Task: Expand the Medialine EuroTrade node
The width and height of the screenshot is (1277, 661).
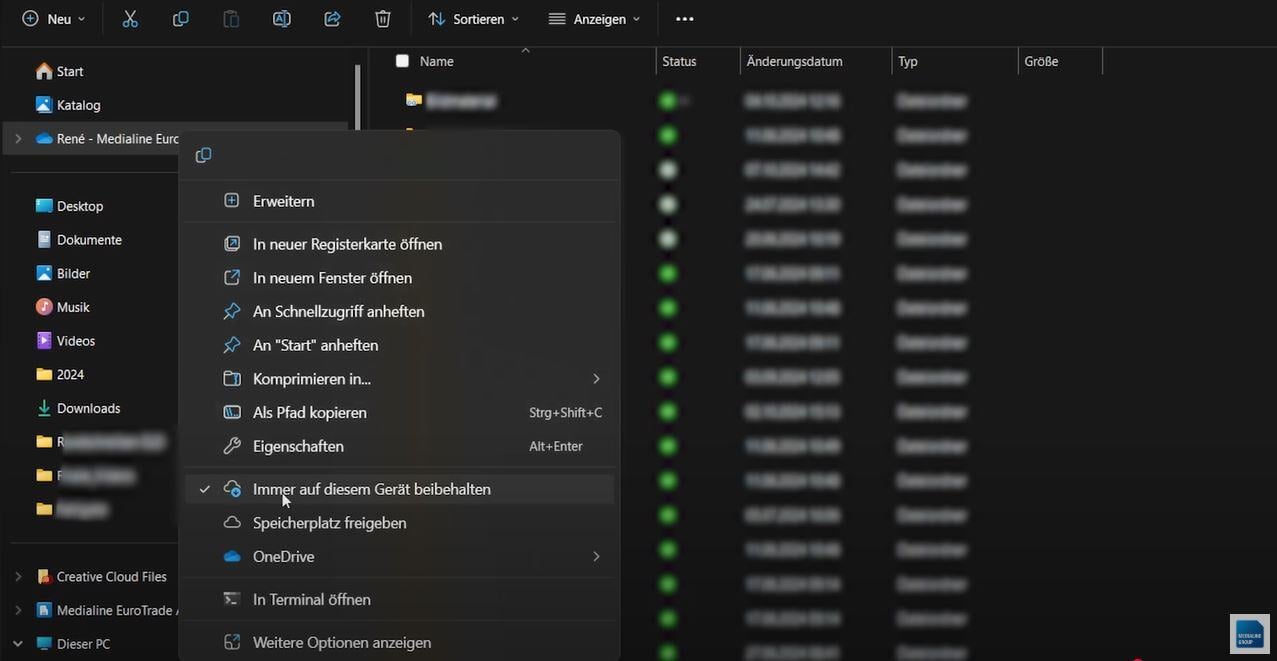Action: (x=18, y=610)
